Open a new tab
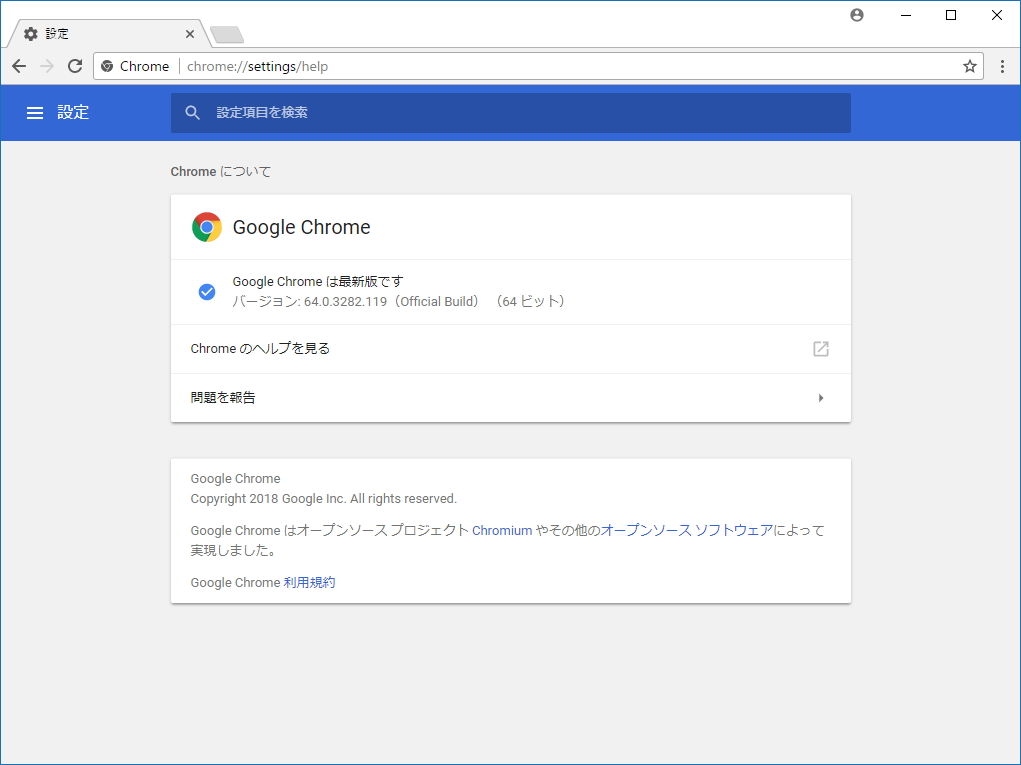 [x=226, y=33]
